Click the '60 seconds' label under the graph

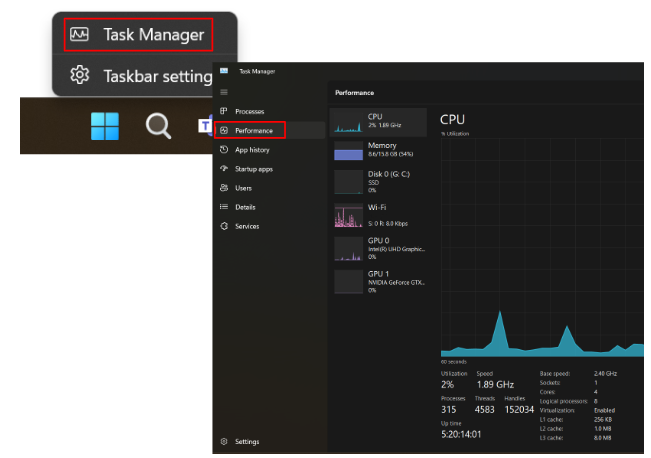[x=453, y=362]
